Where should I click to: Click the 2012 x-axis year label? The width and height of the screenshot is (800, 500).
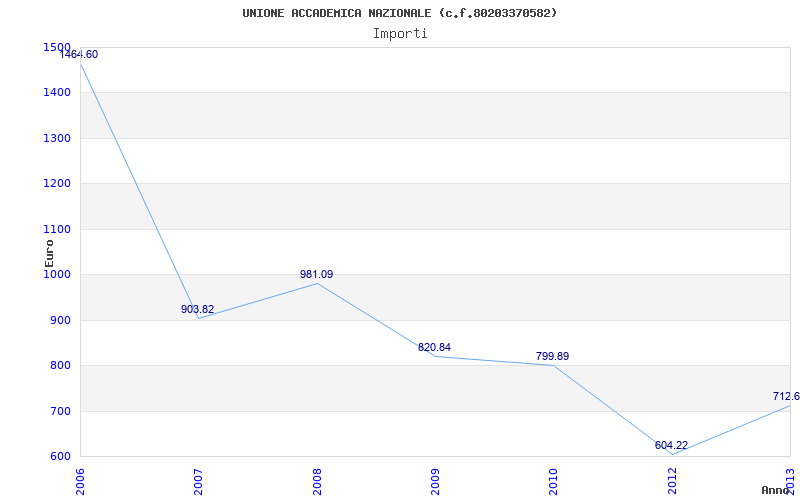point(672,482)
